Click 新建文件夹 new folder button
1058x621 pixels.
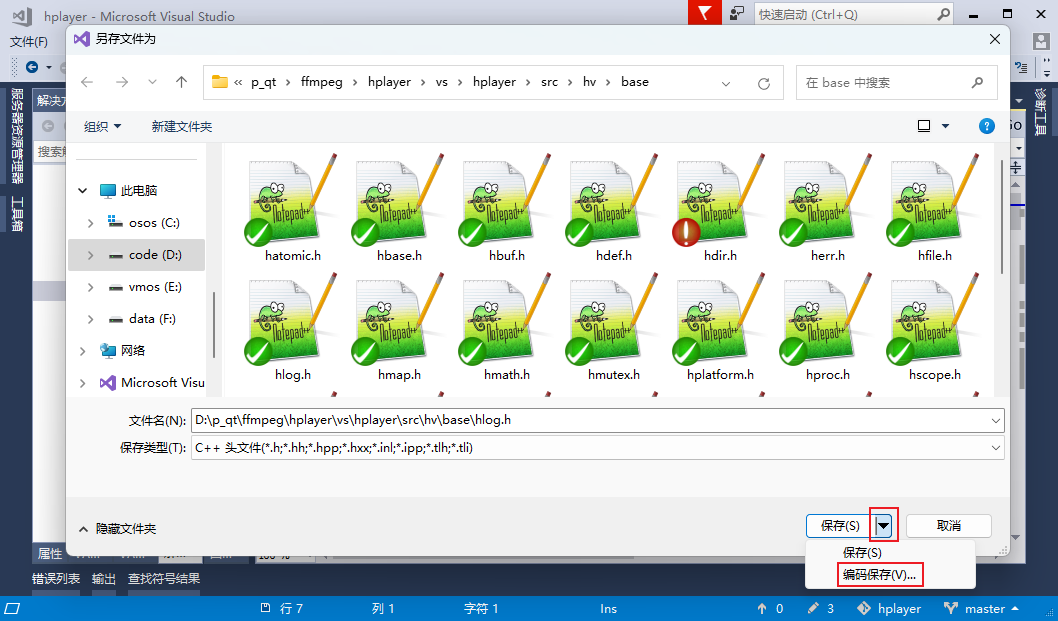[x=182, y=126]
